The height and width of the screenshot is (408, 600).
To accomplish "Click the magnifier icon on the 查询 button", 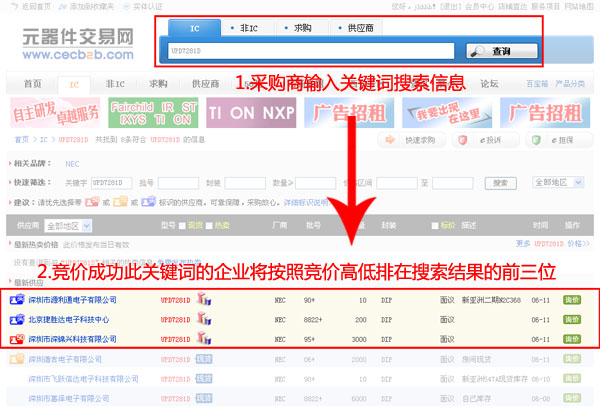I will (x=476, y=50).
